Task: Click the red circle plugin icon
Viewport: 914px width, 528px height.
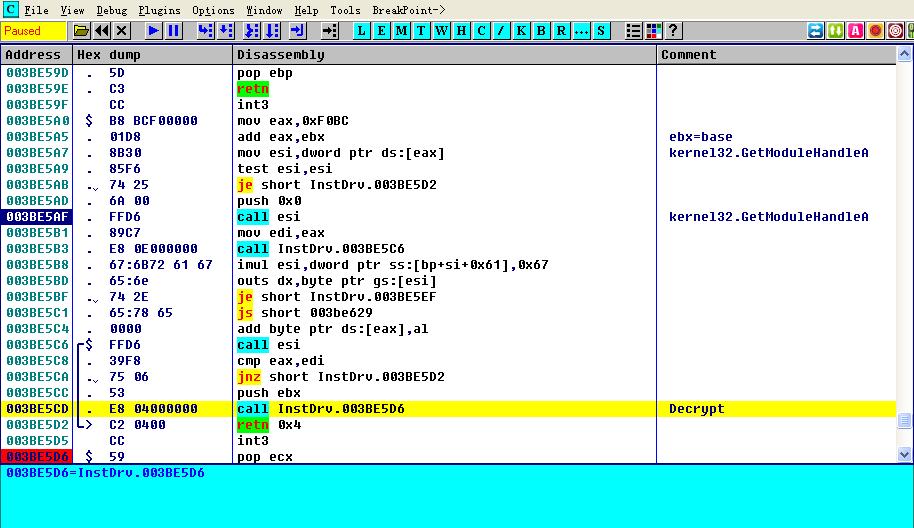Action: click(876, 31)
